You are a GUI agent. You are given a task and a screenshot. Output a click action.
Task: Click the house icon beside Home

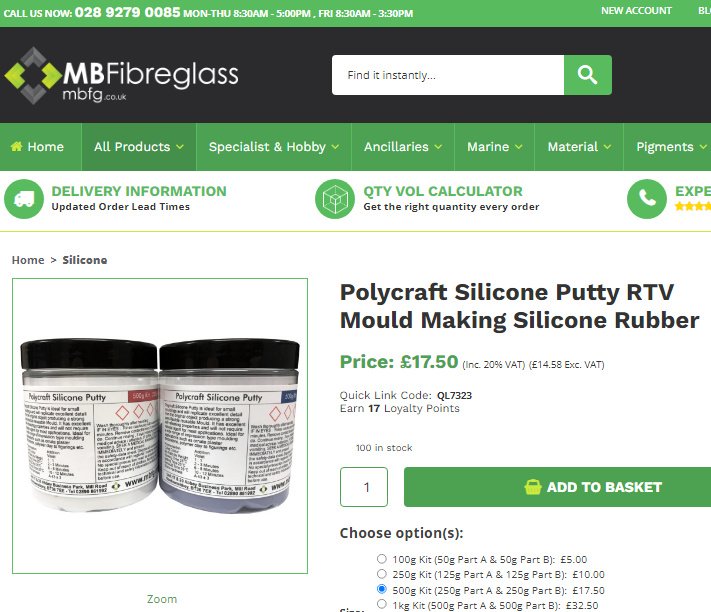tap(16, 146)
